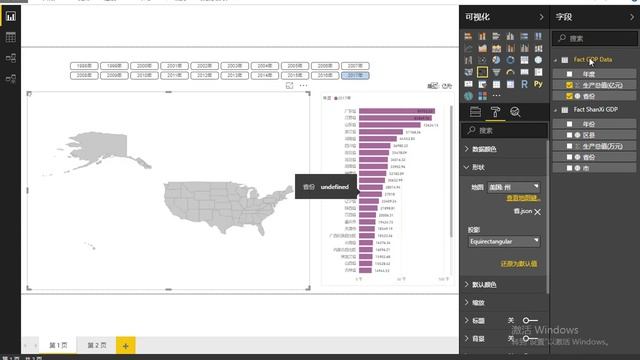This screenshot has width=640, height=360.
Task: Pick the ribbon chart visual
Action: (538, 49)
